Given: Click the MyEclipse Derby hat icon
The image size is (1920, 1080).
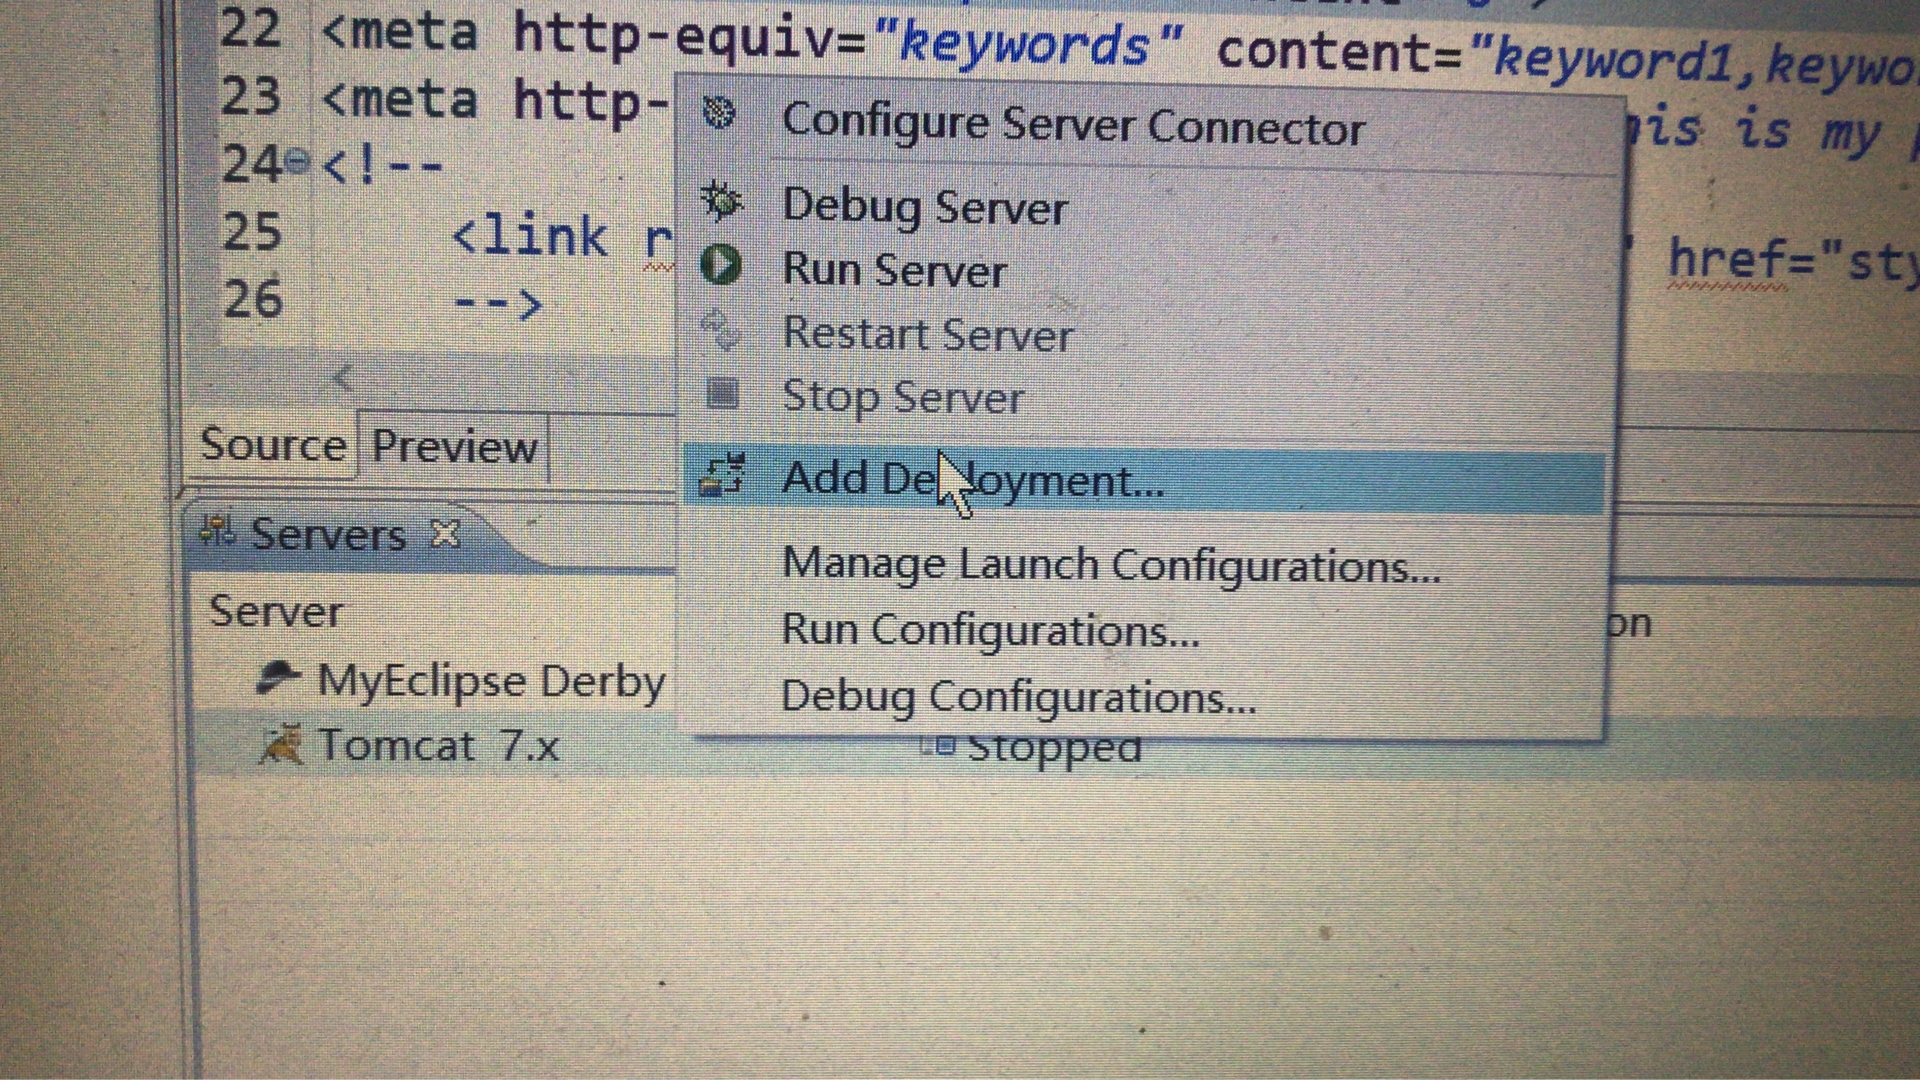Looking at the screenshot, I should click(x=277, y=679).
